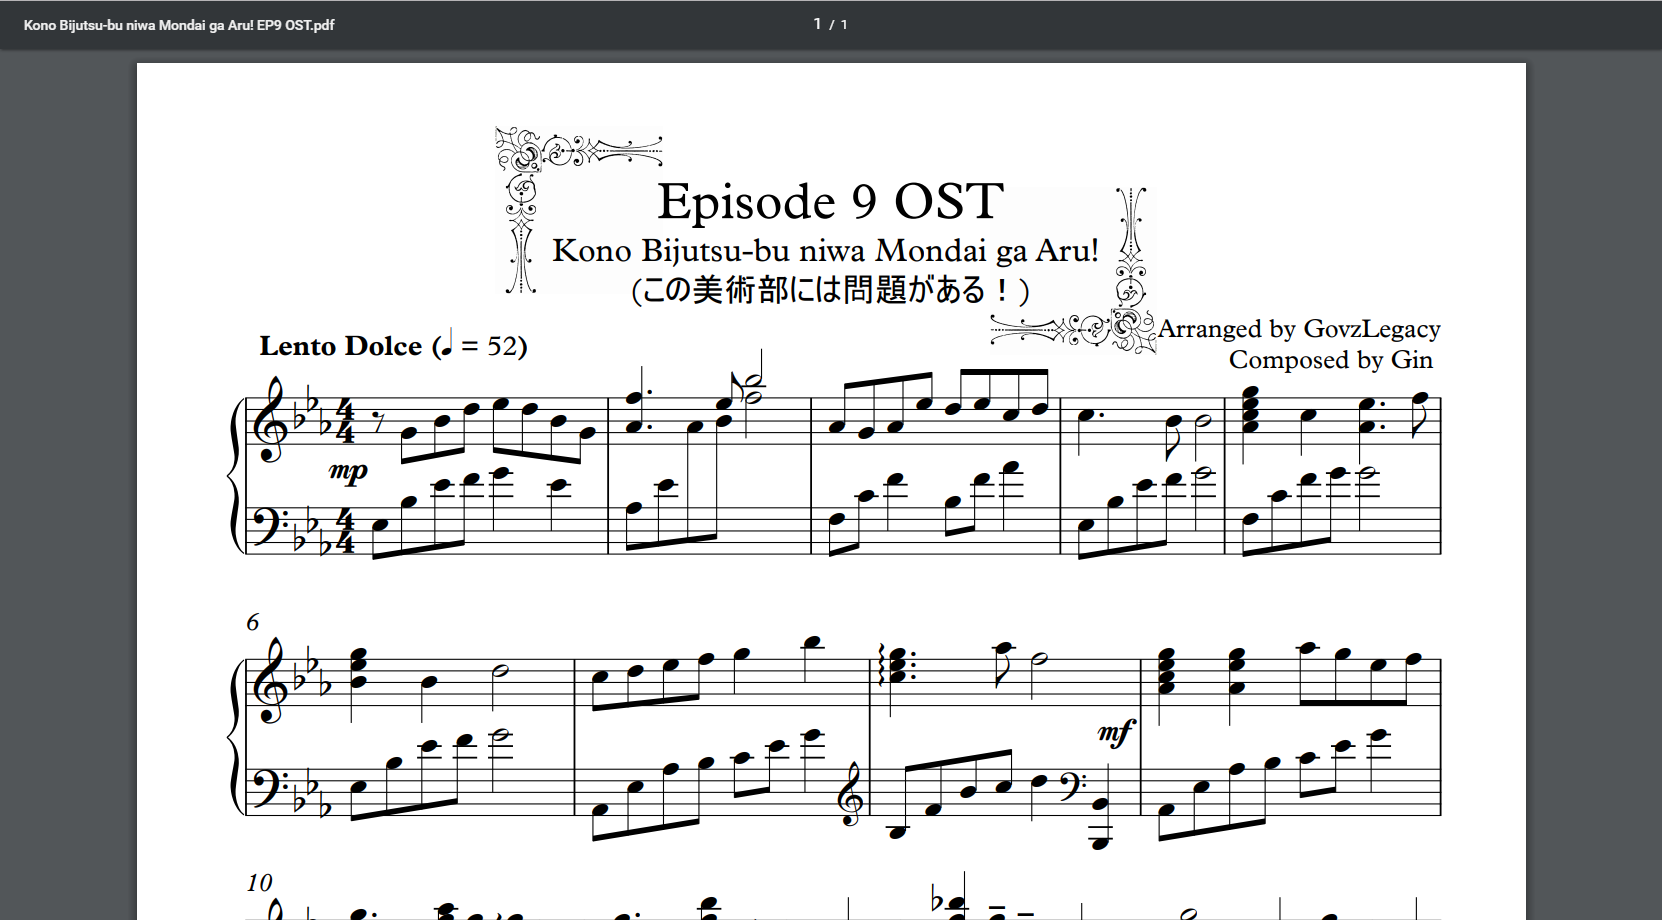Click the 4/4 time signature on the treble staff
This screenshot has width=1662, height=920.
pos(345,421)
